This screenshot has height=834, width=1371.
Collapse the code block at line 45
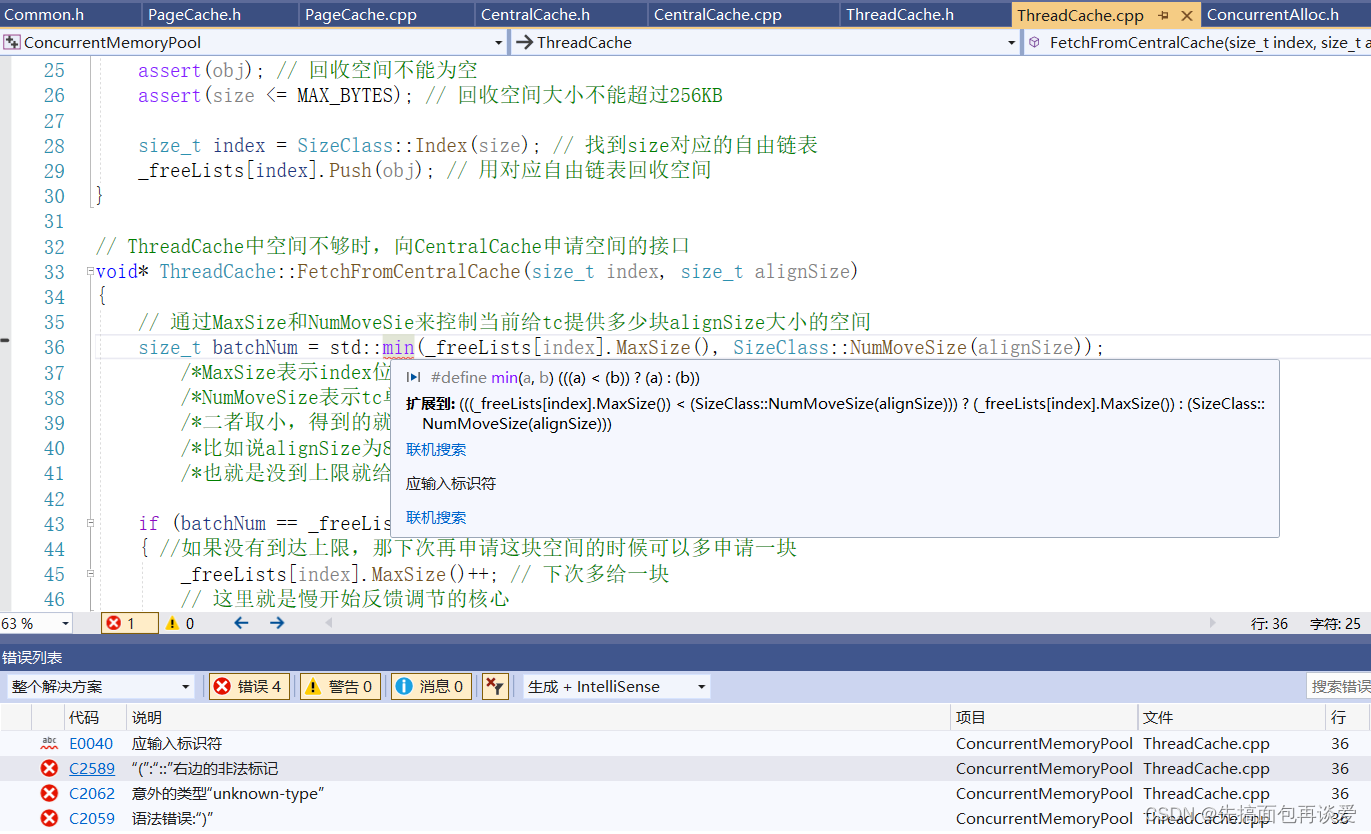click(89, 575)
